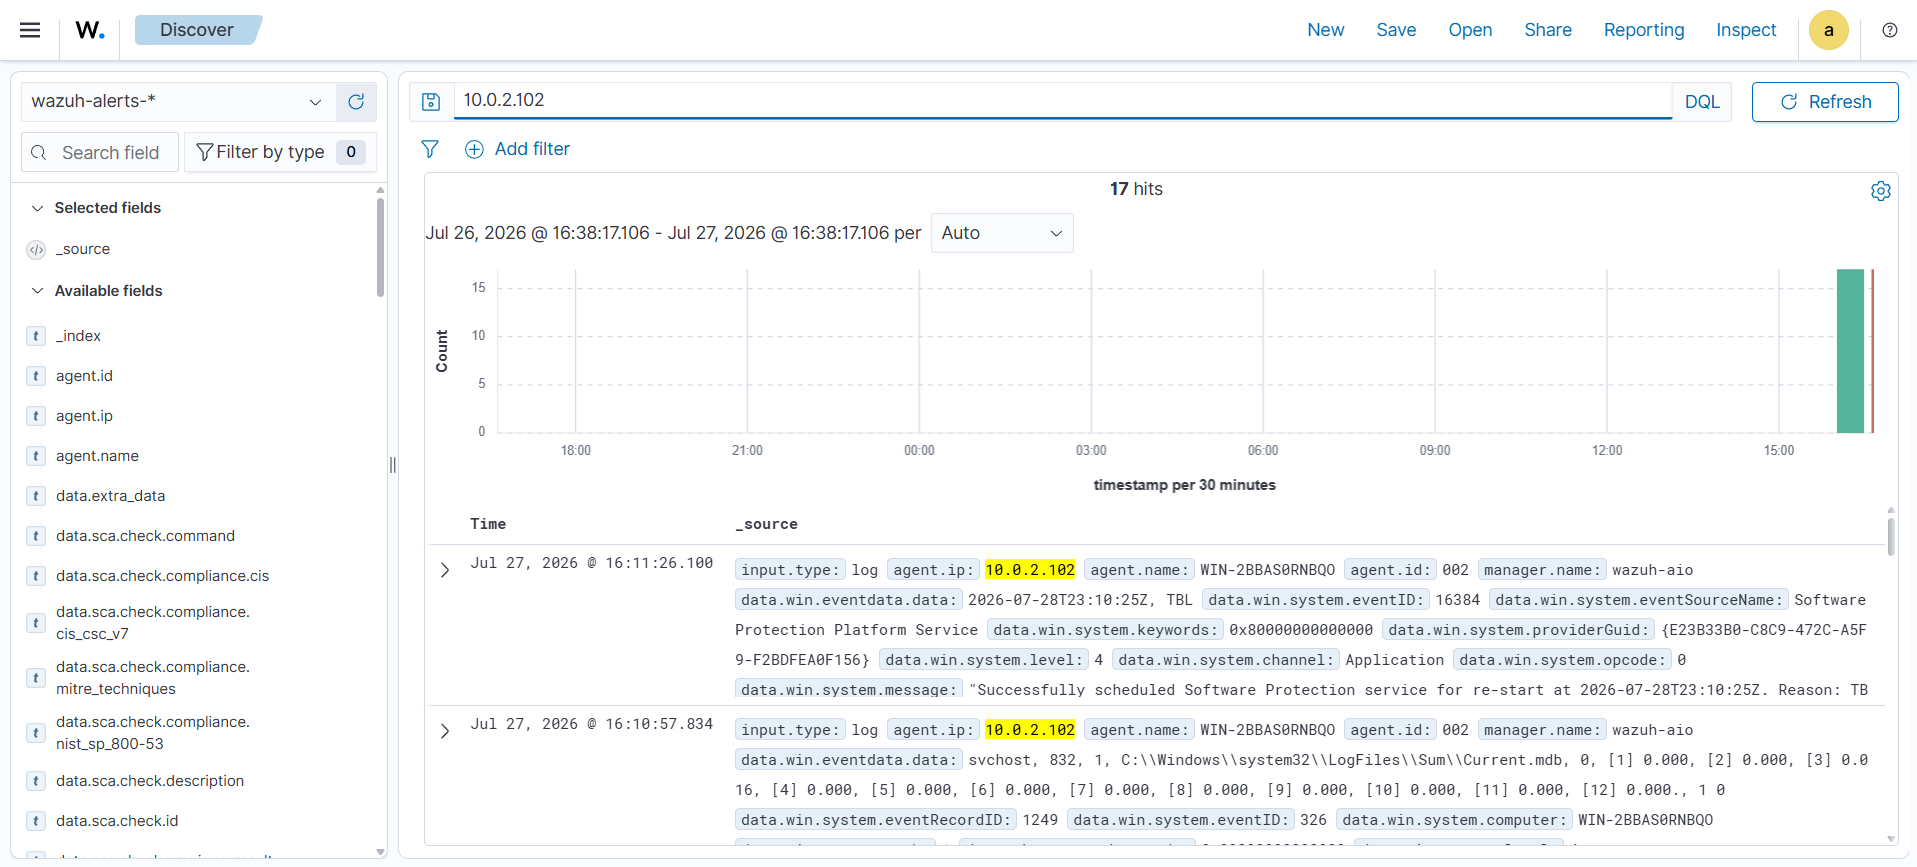Select data.sca.check.compliance.mitre_techniques field
Screen dimensions: 1917x867
(x=152, y=678)
